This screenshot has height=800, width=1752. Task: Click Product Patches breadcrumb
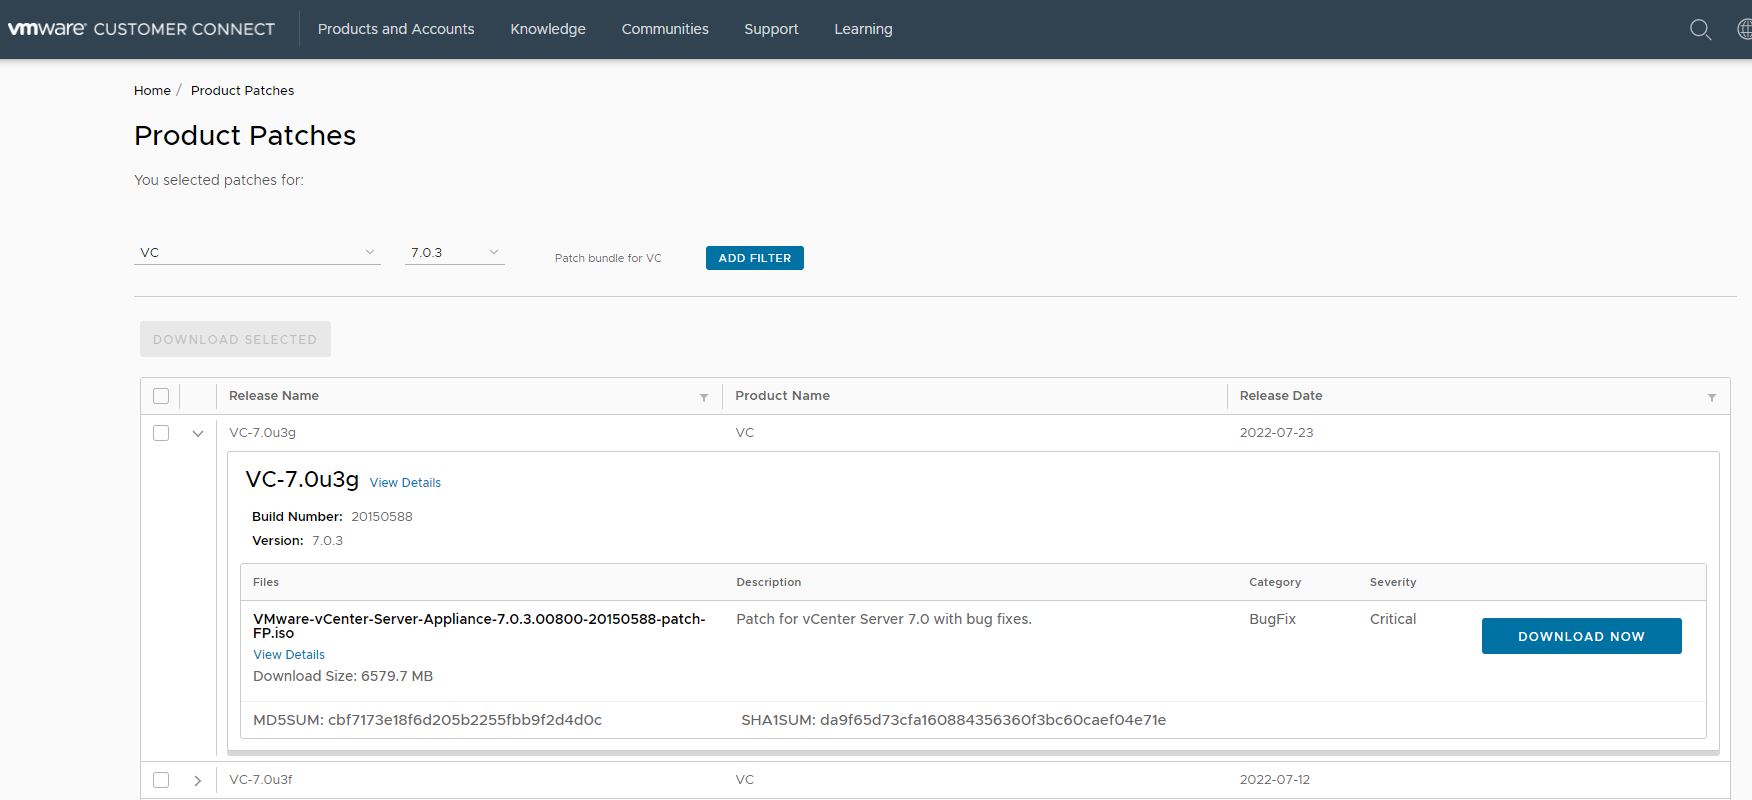[x=242, y=90]
